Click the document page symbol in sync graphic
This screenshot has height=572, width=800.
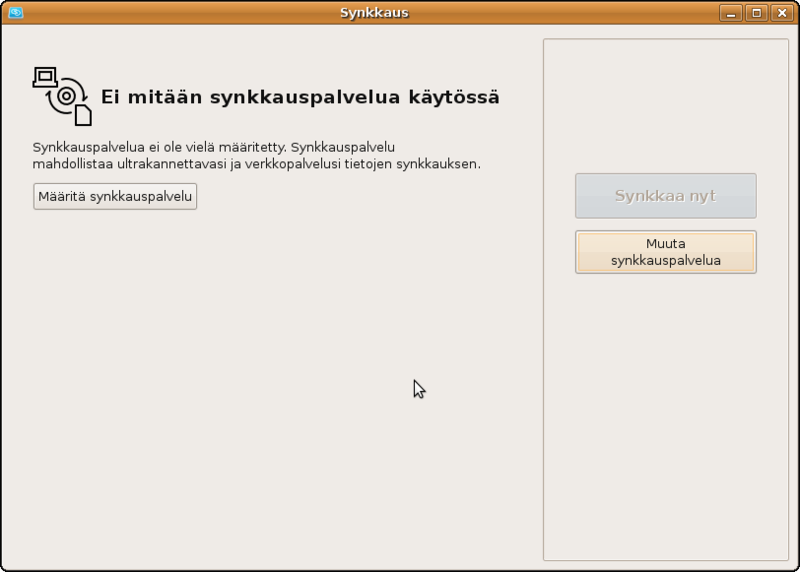coord(83,115)
